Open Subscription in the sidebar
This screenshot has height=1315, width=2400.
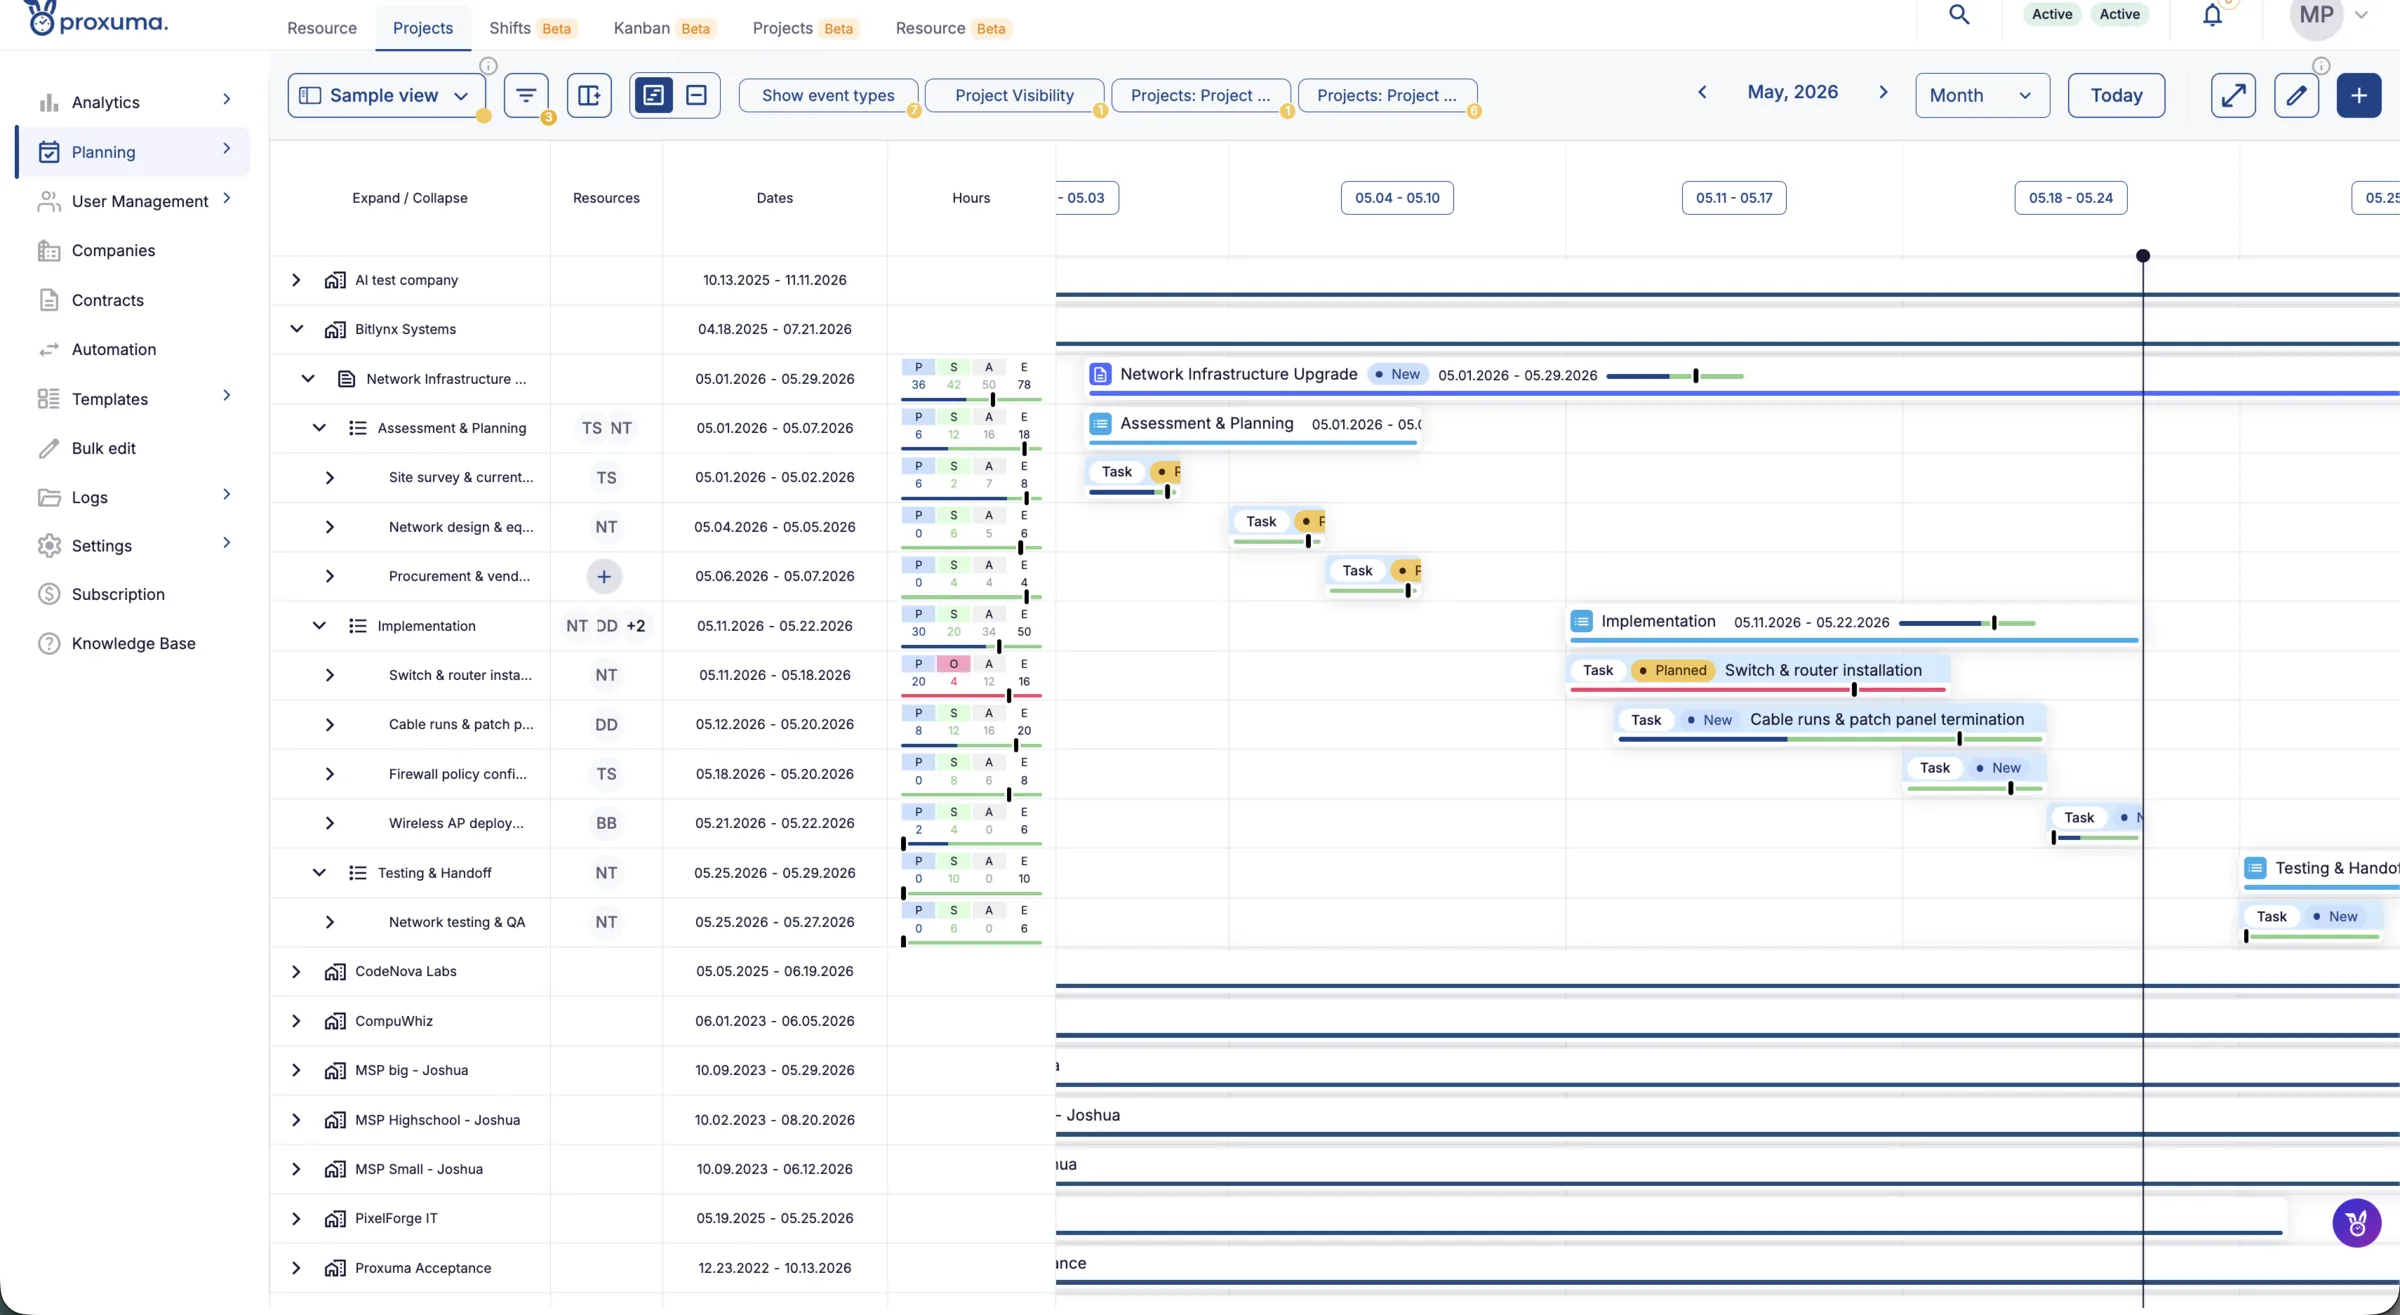[x=118, y=594]
